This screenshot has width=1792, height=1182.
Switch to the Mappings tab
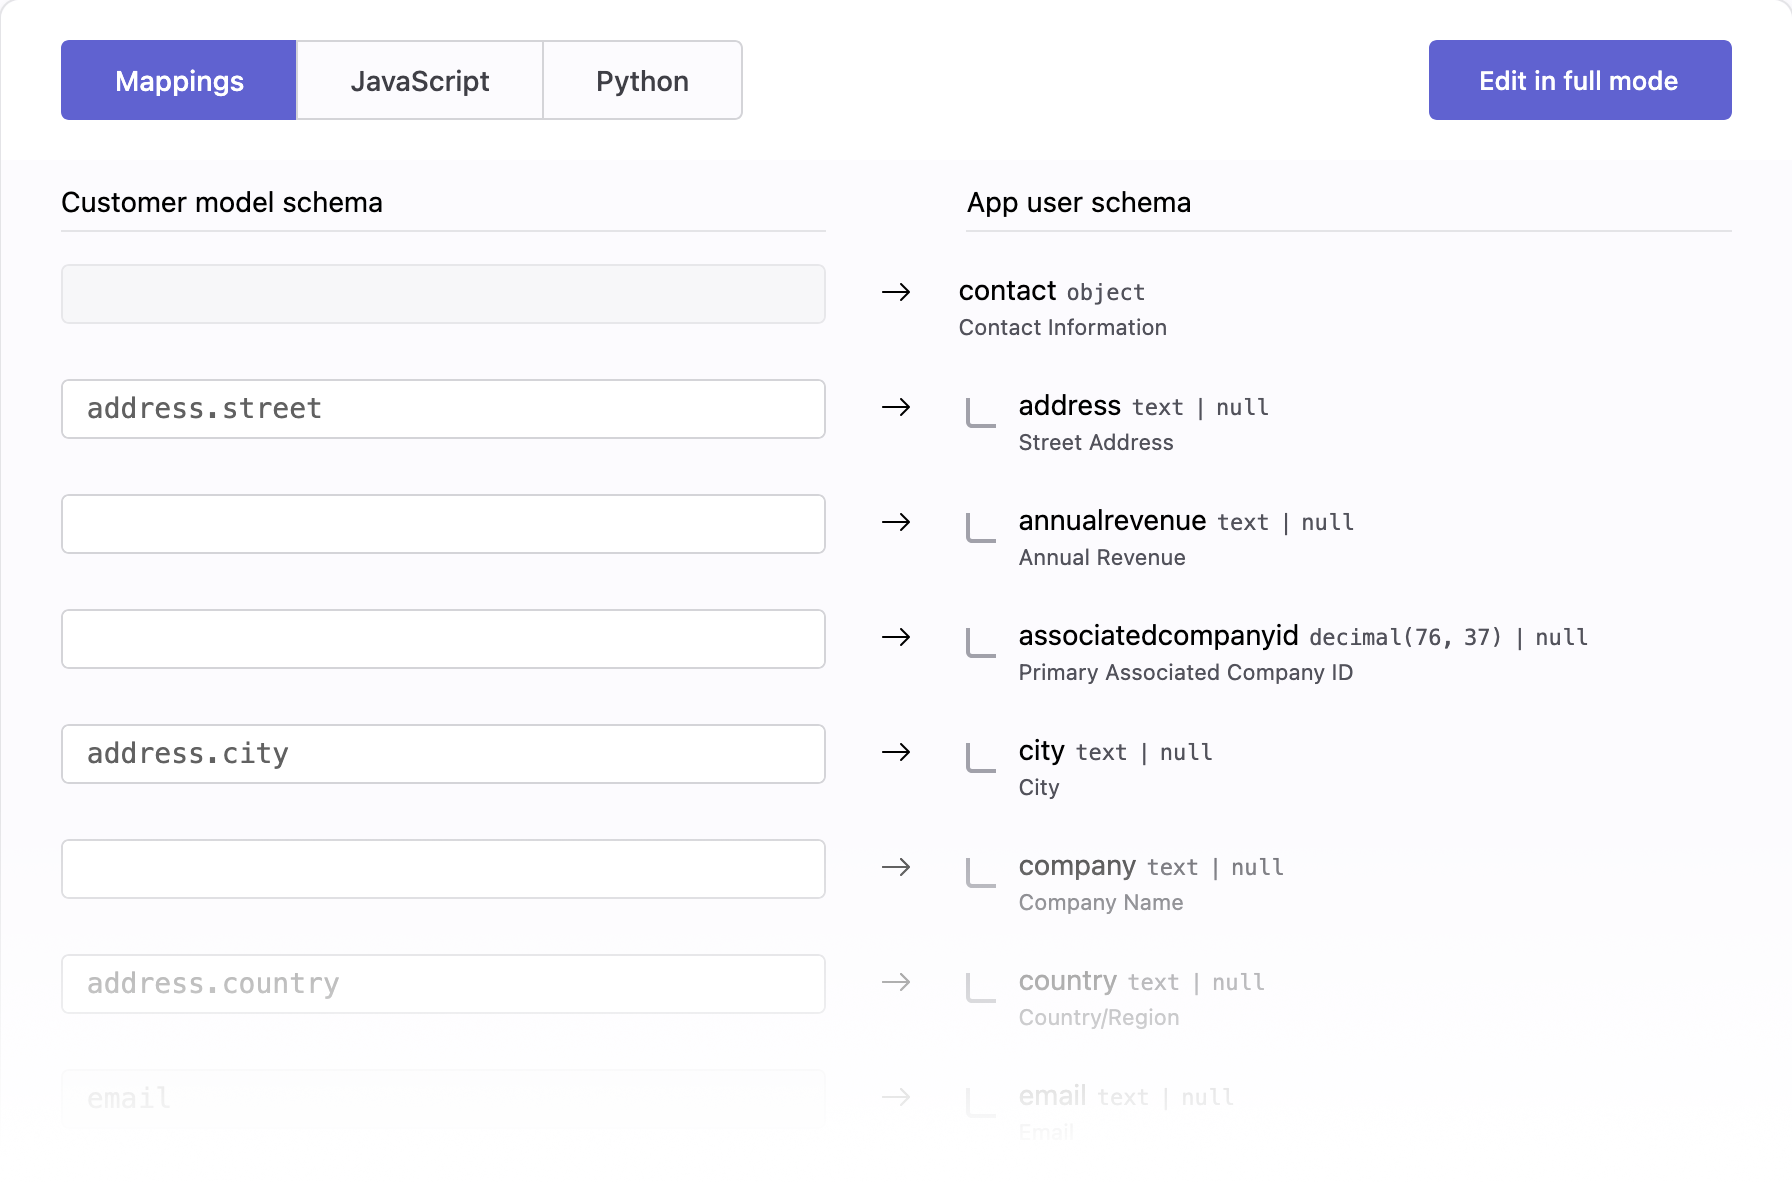click(179, 81)
